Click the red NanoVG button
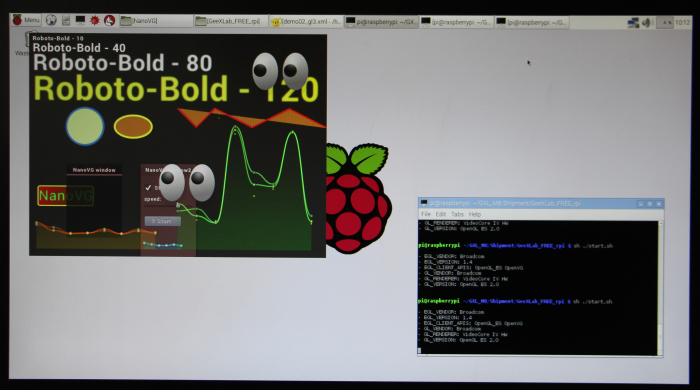Viewport: 700px width, 390px height. [x=65, y=196]
